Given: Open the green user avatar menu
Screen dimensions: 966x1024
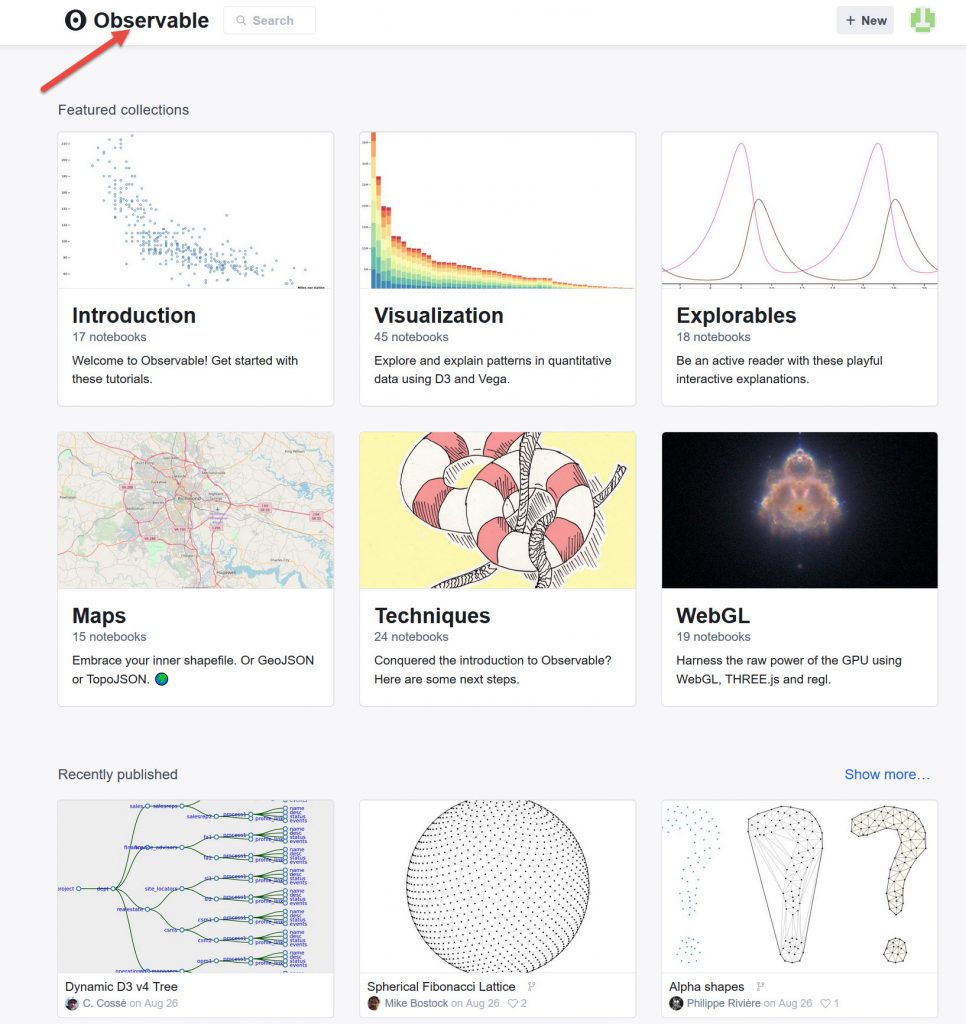Looking at the screenshot, I should [922, 20].
